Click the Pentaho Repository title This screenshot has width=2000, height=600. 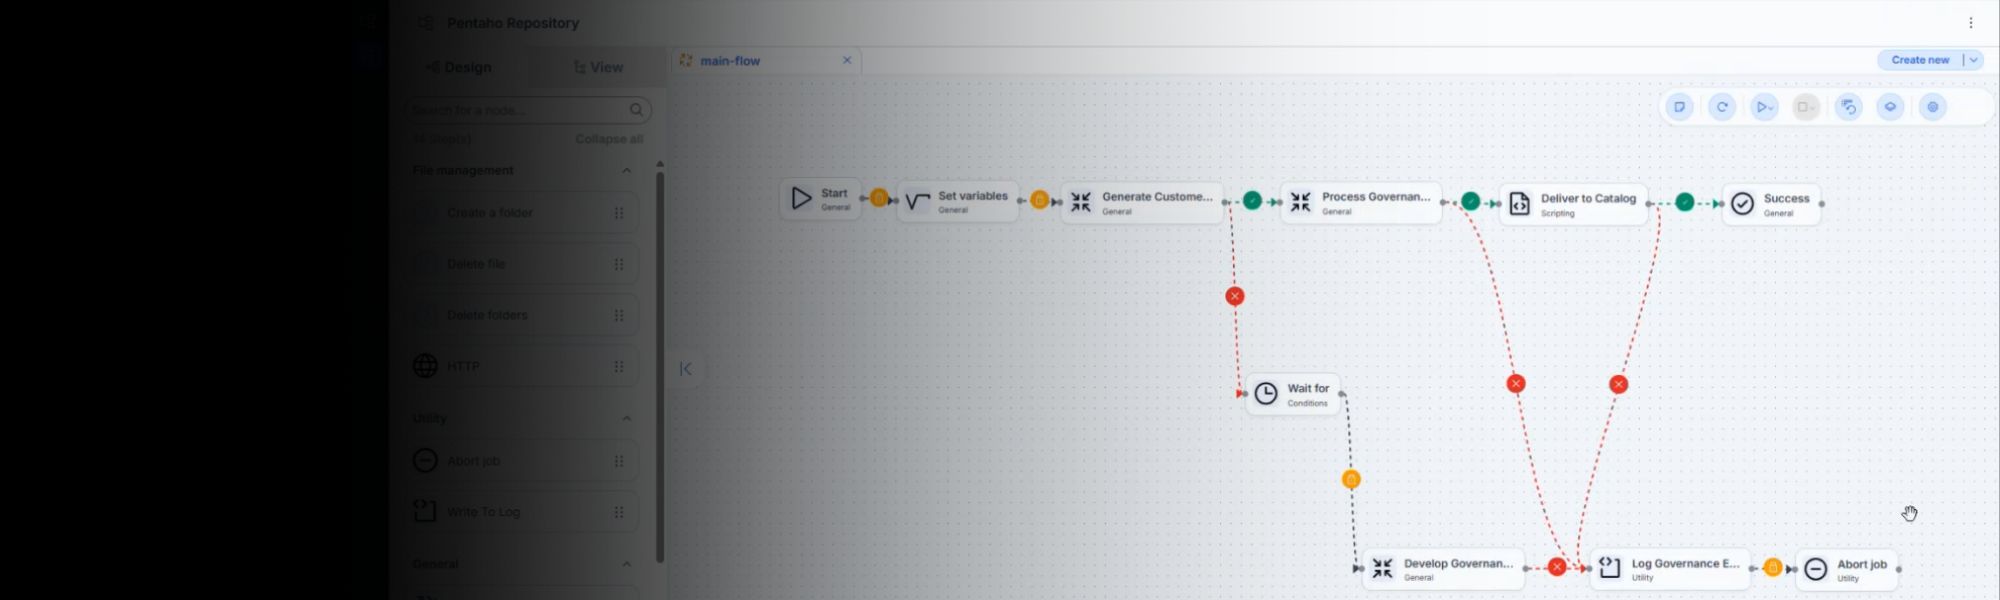513,23
